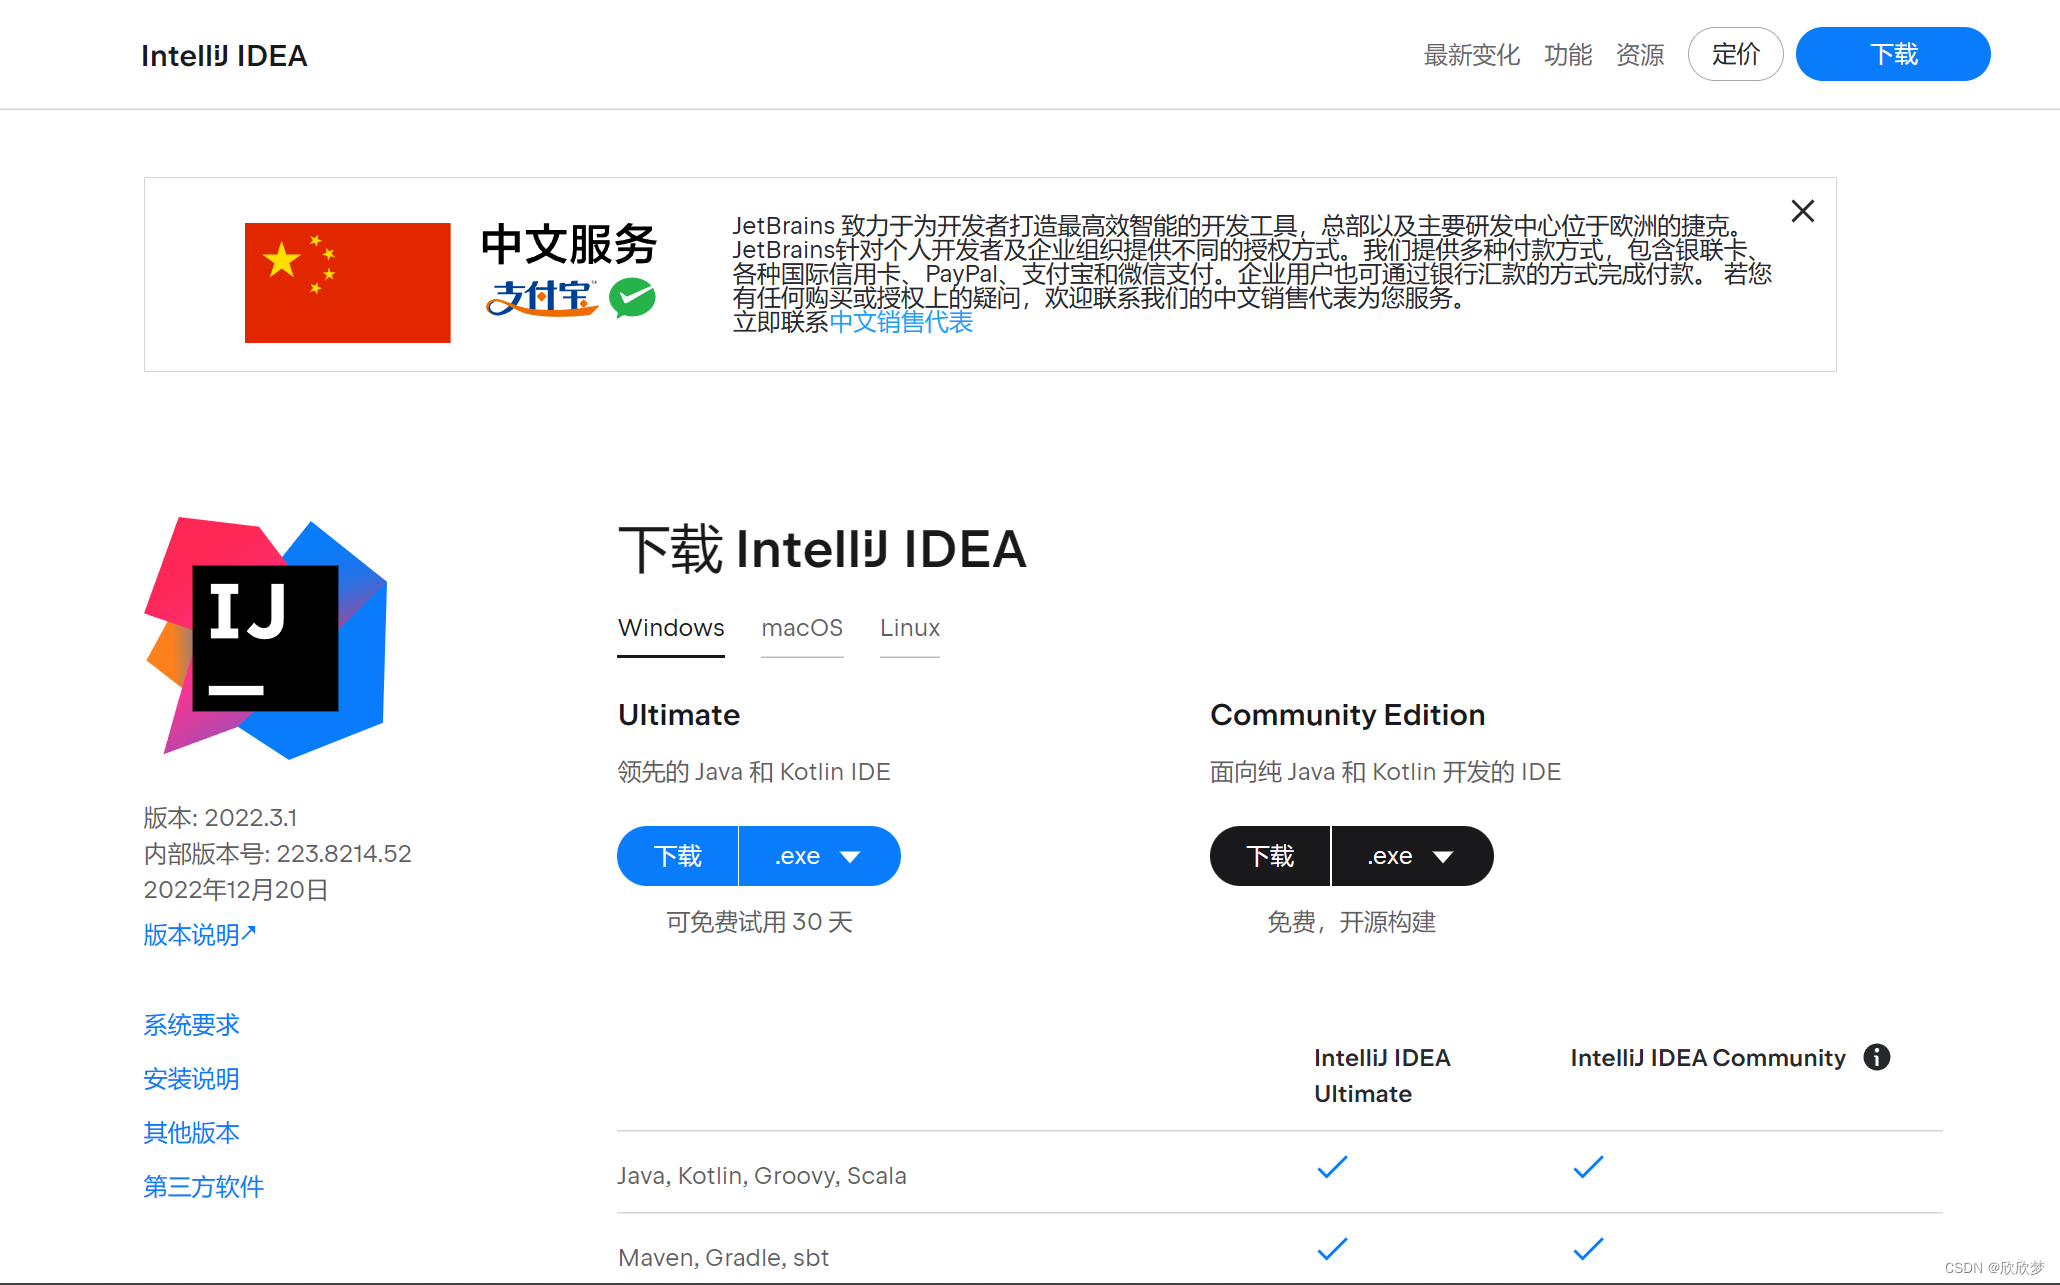Screen dimensions: 2060x1285
Task: Click the Java, Kotlin, Groovy, Scala row label
Action: [x=762, y=1176]
